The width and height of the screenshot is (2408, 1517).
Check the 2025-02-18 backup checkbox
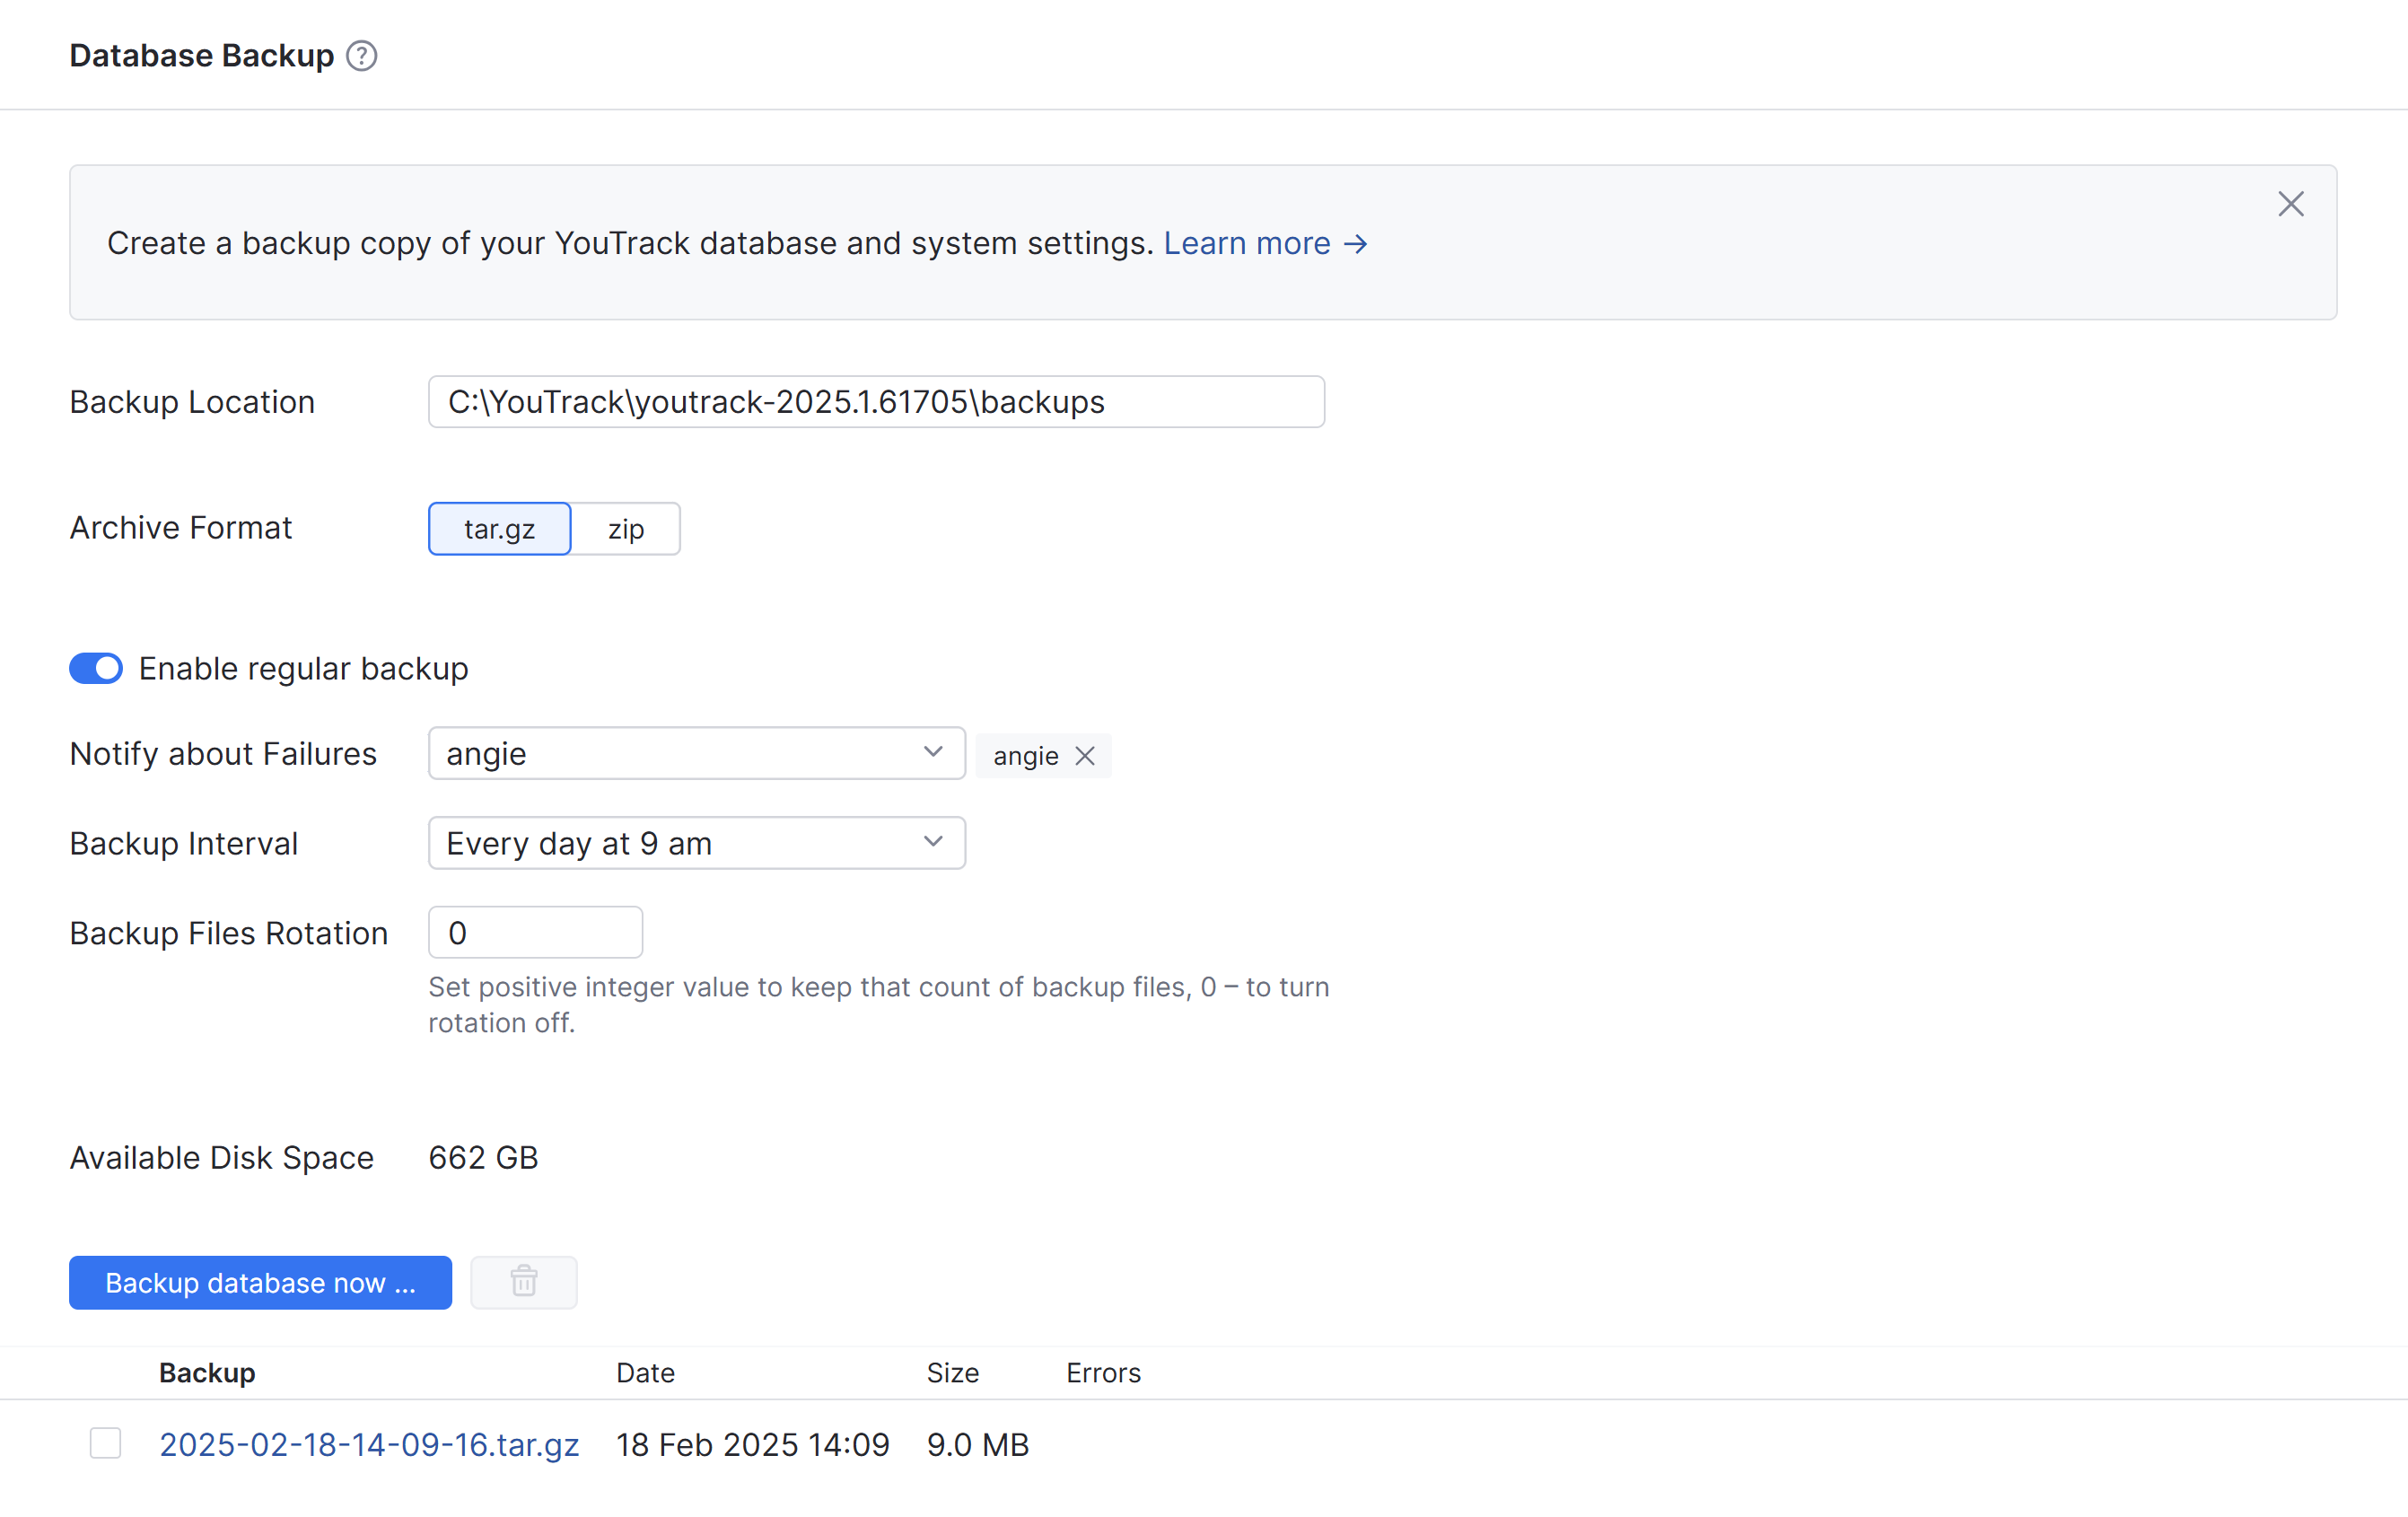105,1443
